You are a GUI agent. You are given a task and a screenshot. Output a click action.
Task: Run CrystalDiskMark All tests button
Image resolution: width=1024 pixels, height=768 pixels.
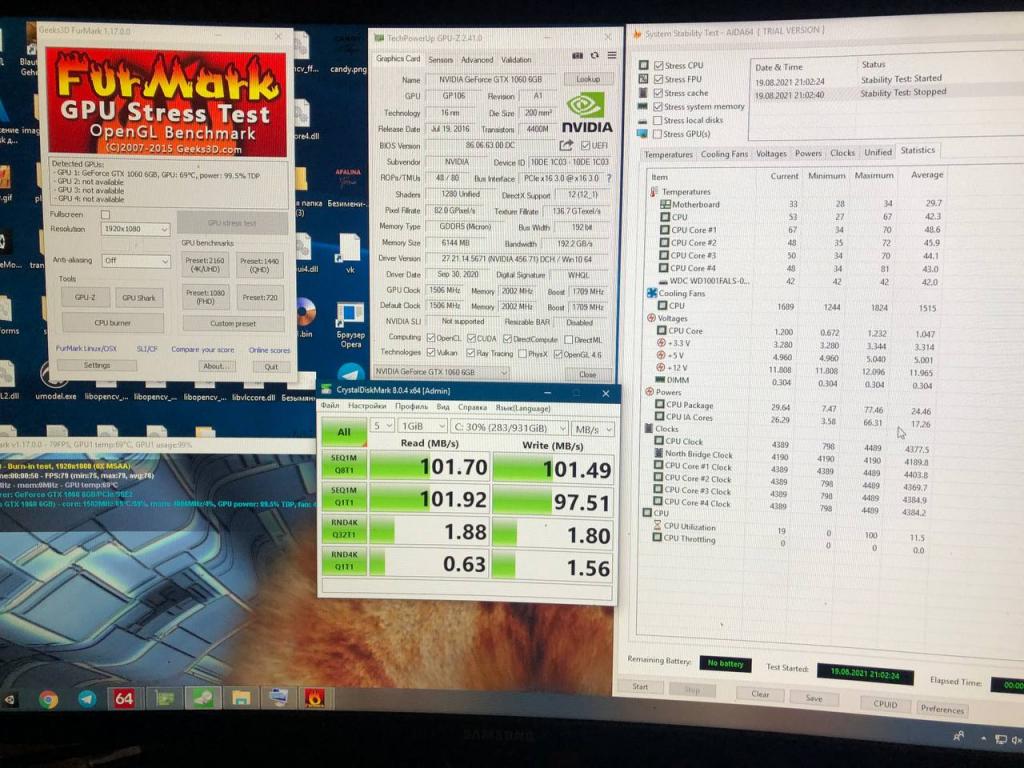point(344,432)
